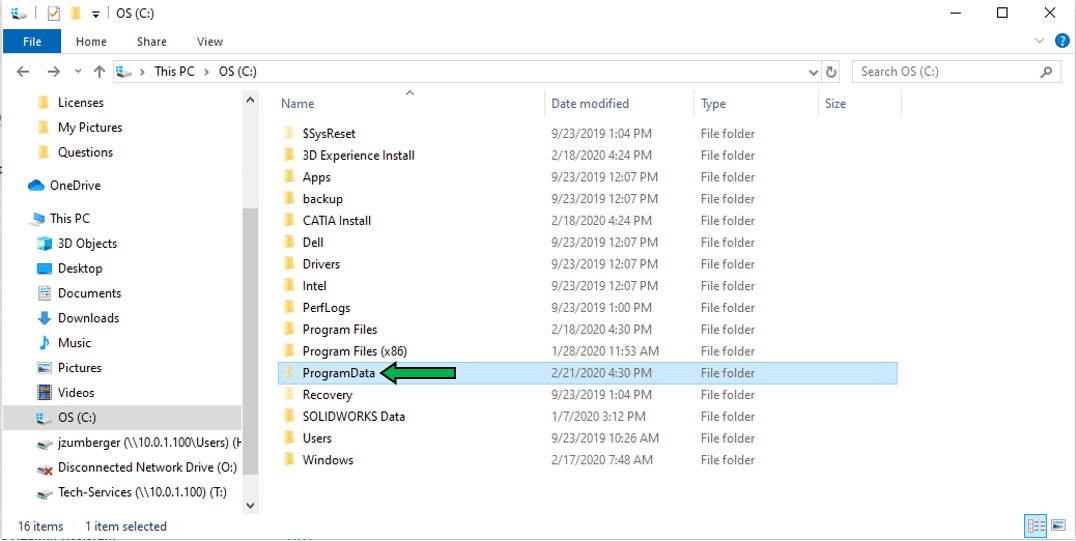The height and width of the screenshot is (541, 1076).
Task: Switch to the Home ribbon tab
Action: (91, 42)
